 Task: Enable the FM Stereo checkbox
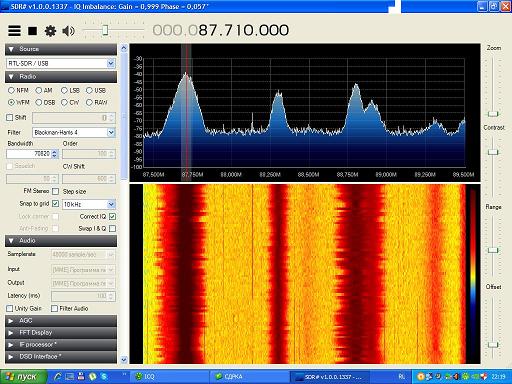click(x=56, y=191)
